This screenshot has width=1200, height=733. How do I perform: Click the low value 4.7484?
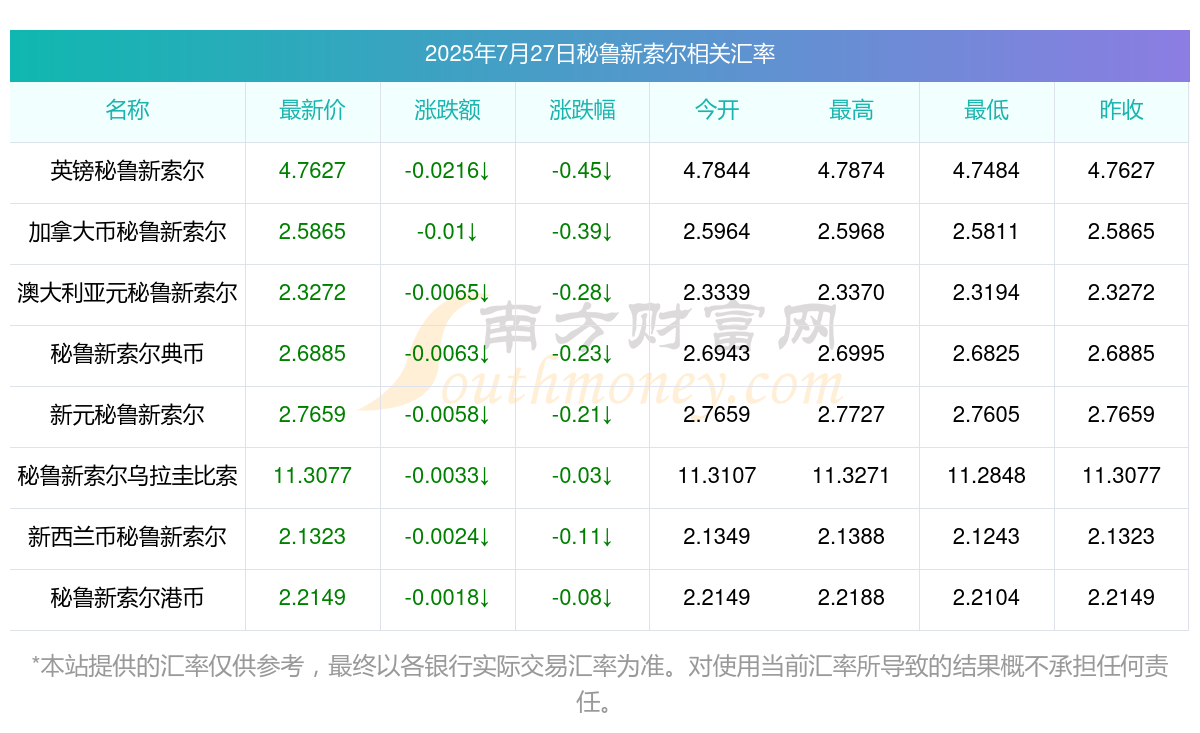click(986, 171)
